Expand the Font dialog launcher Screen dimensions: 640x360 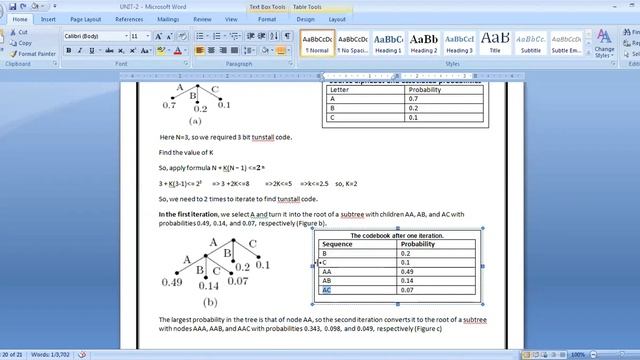coord(186,64)
